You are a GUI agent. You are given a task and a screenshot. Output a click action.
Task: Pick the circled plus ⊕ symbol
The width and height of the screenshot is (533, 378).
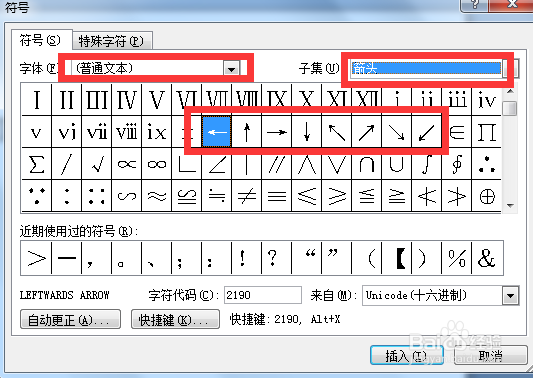coord(486,196)
